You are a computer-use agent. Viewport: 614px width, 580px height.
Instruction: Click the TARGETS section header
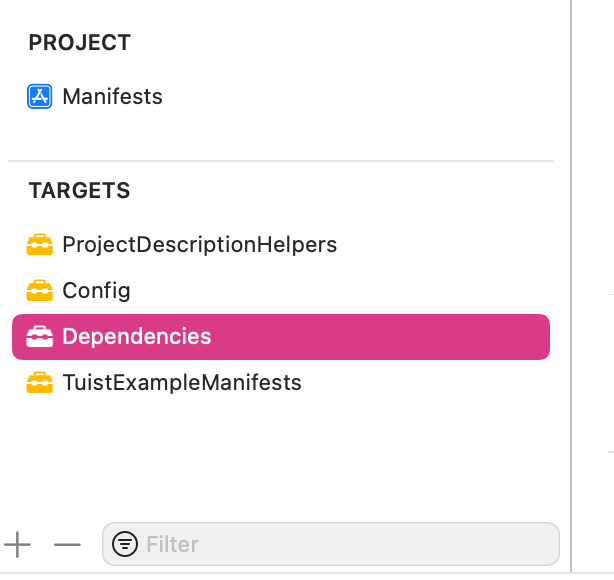click(x=79, y=190)
